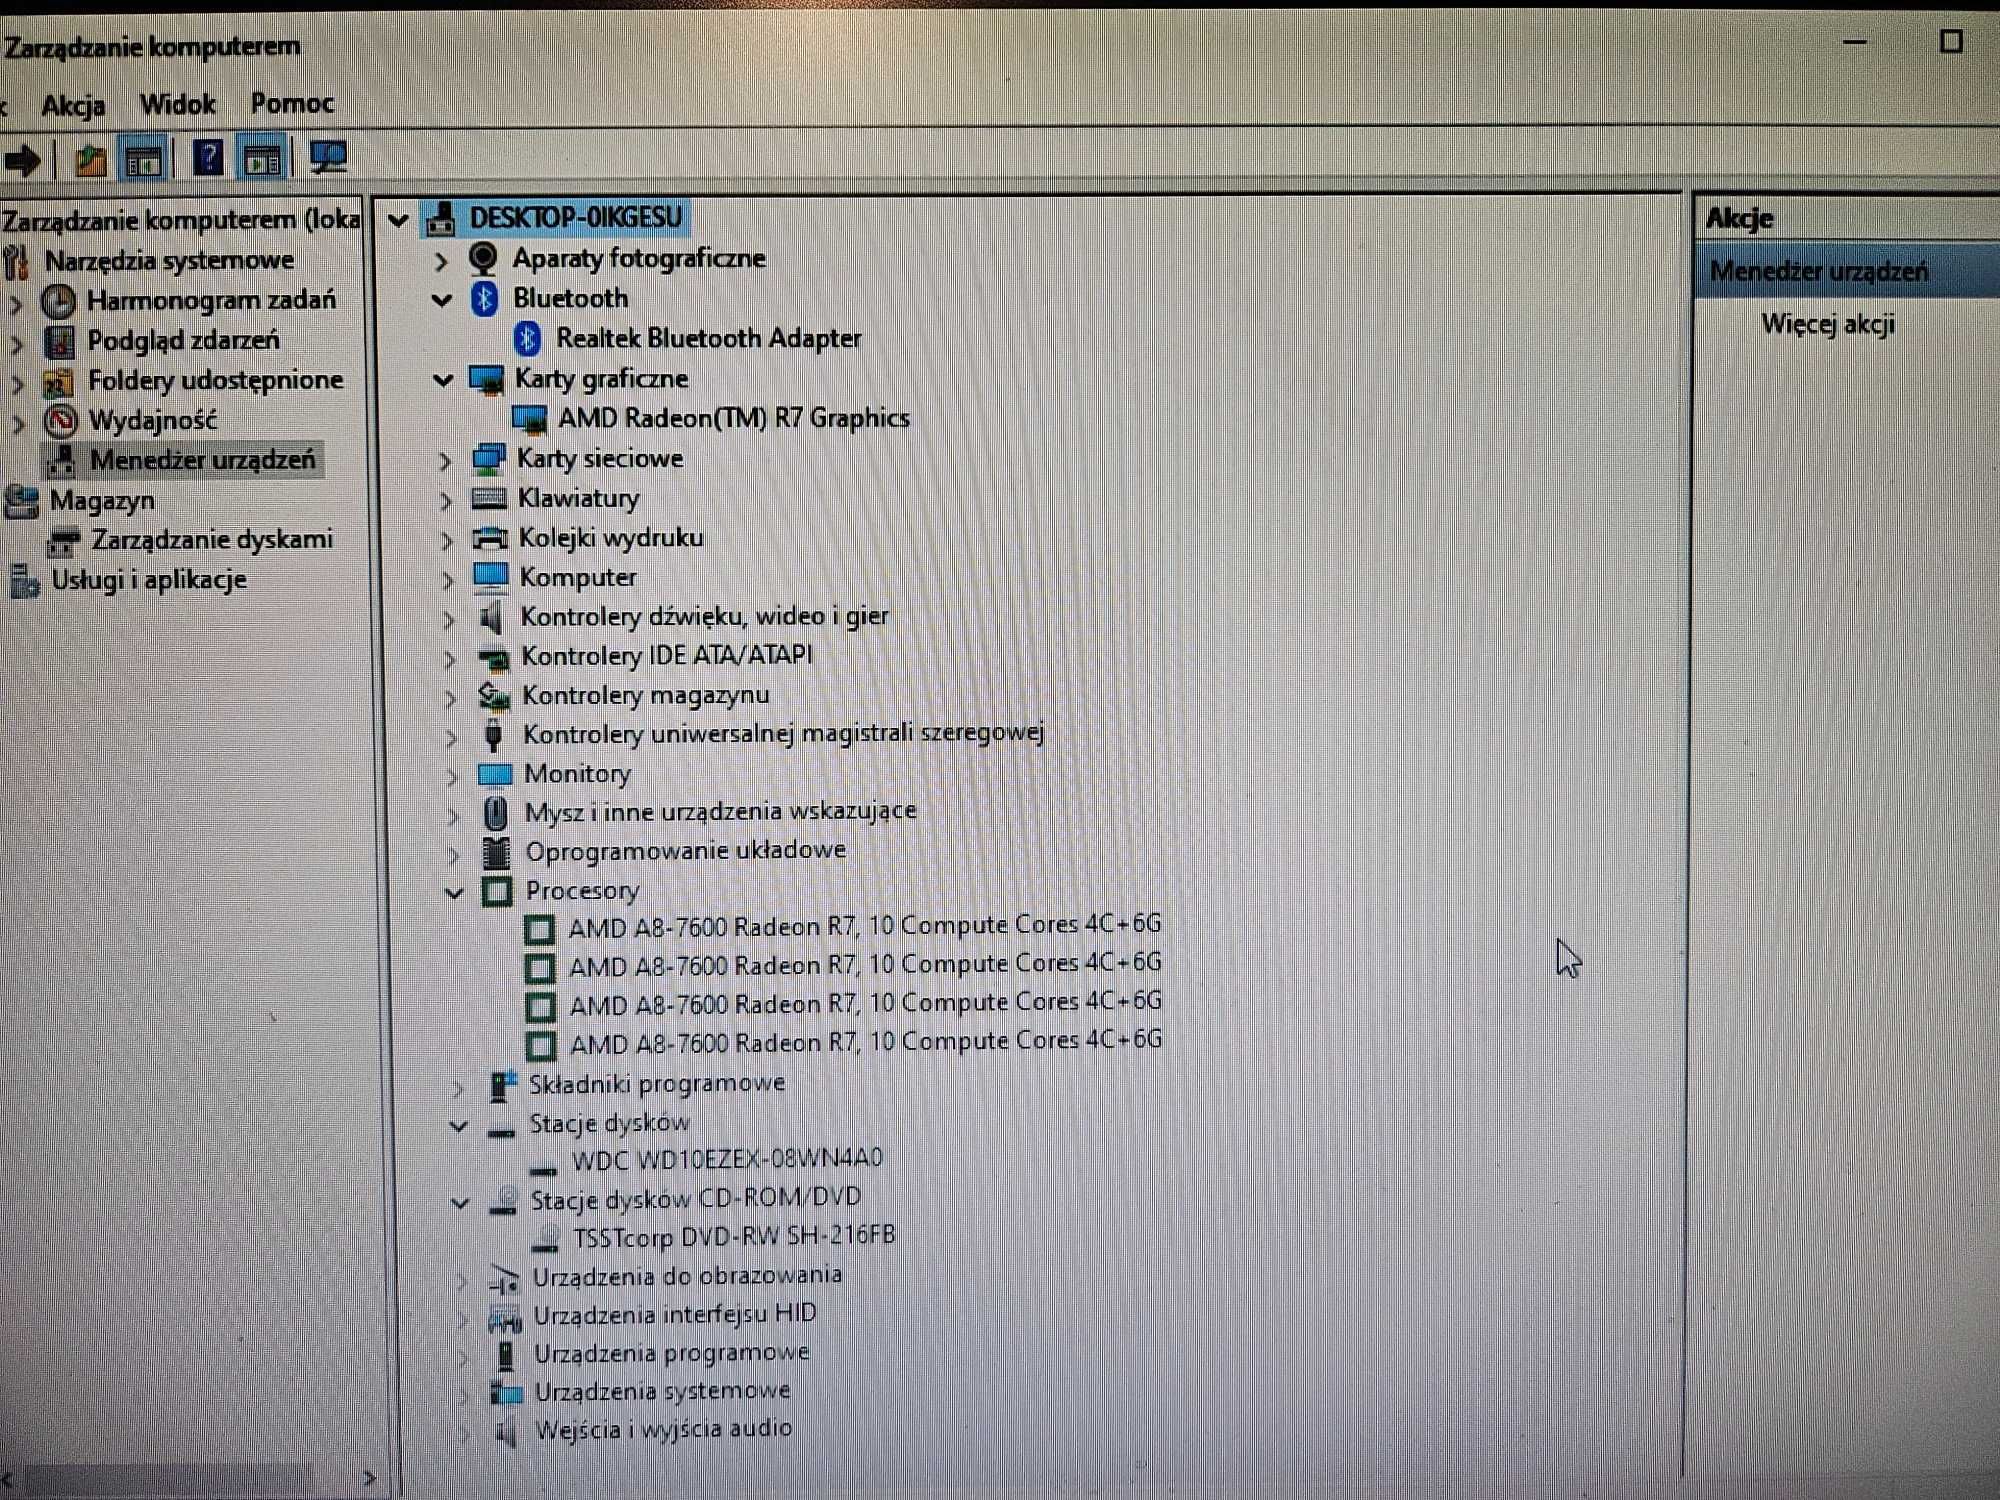Viewport: 2000px width, 1500px height.
Task: Minimize the Zarządzanie komputerem window
Action: pyautogui.click(x=1855, y=43)
